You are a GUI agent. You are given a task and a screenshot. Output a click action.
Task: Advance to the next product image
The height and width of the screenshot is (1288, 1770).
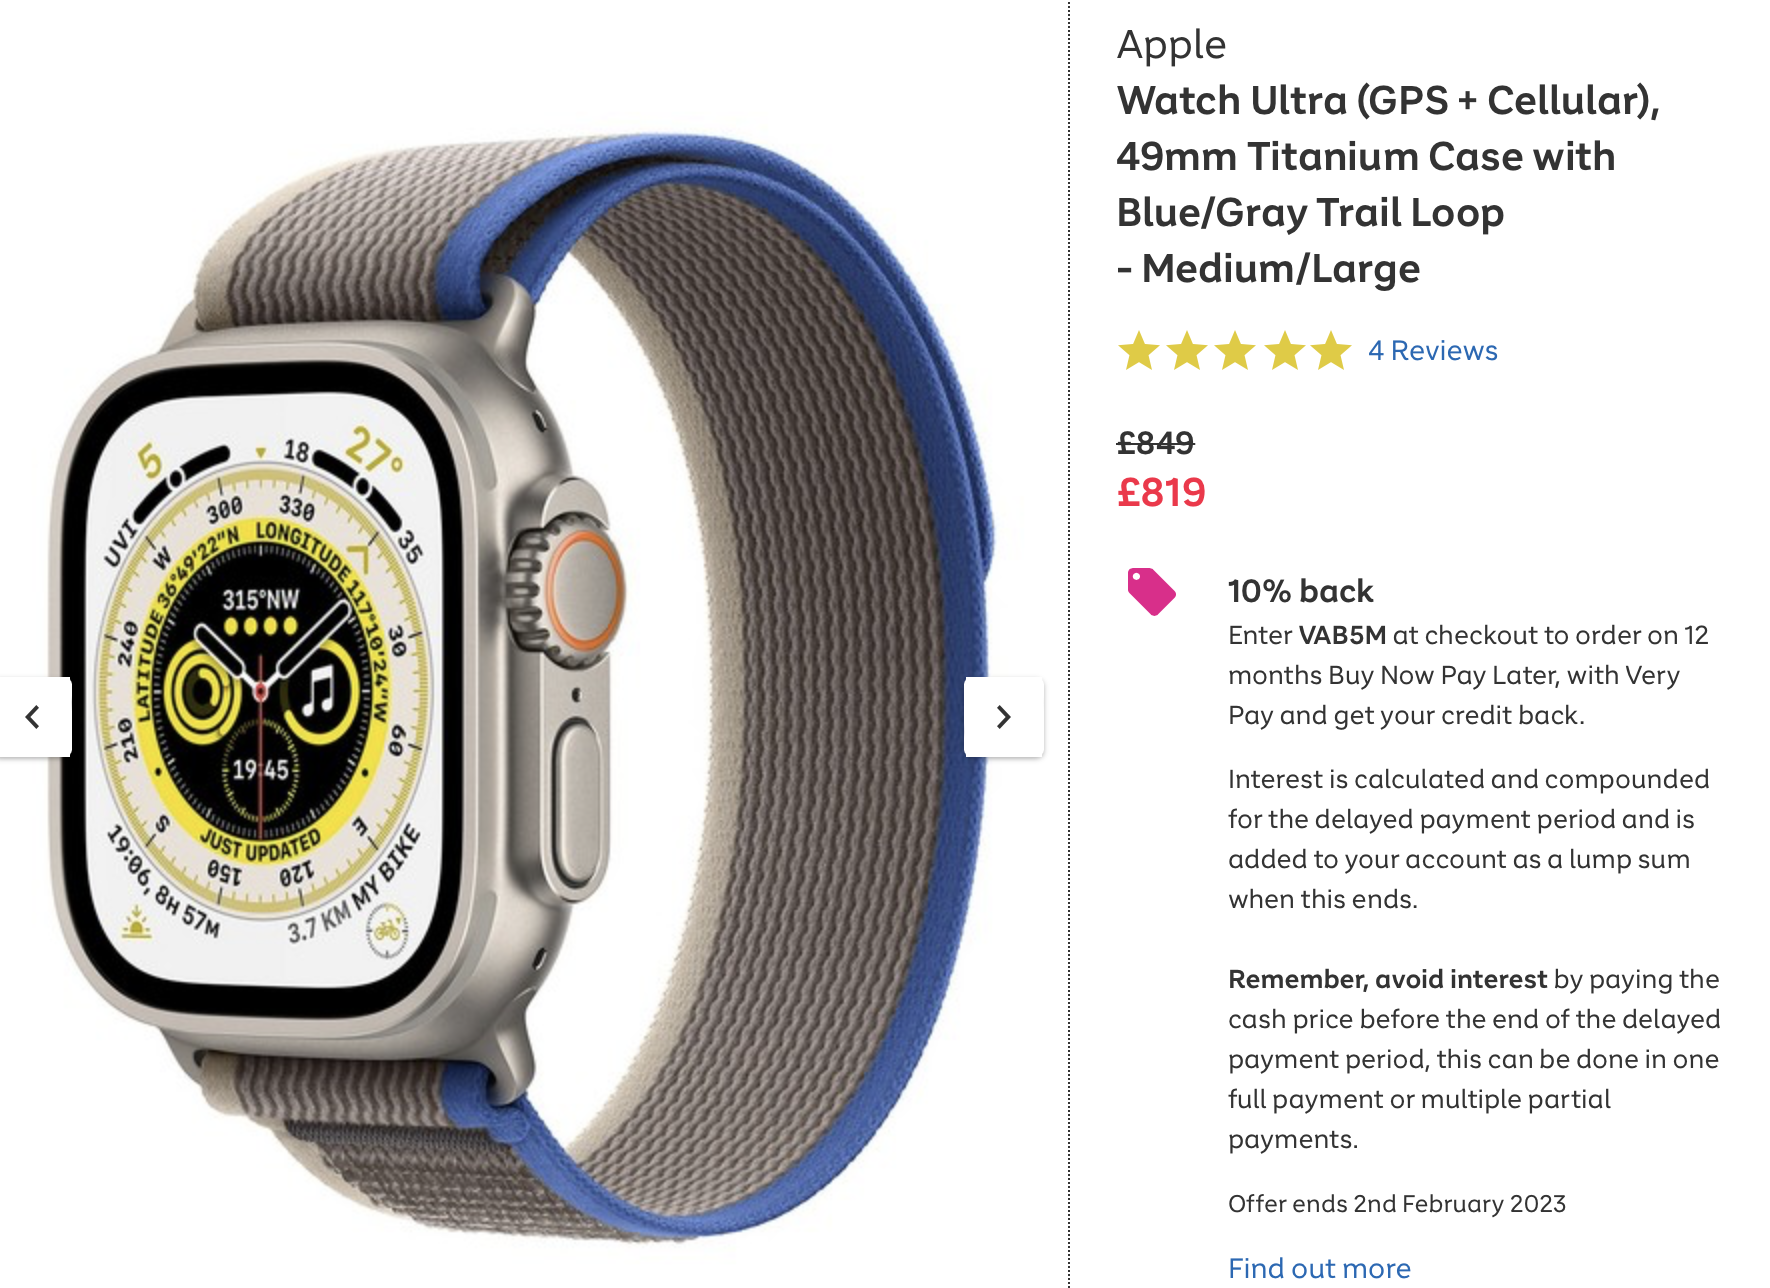[x=1003, y=717]
